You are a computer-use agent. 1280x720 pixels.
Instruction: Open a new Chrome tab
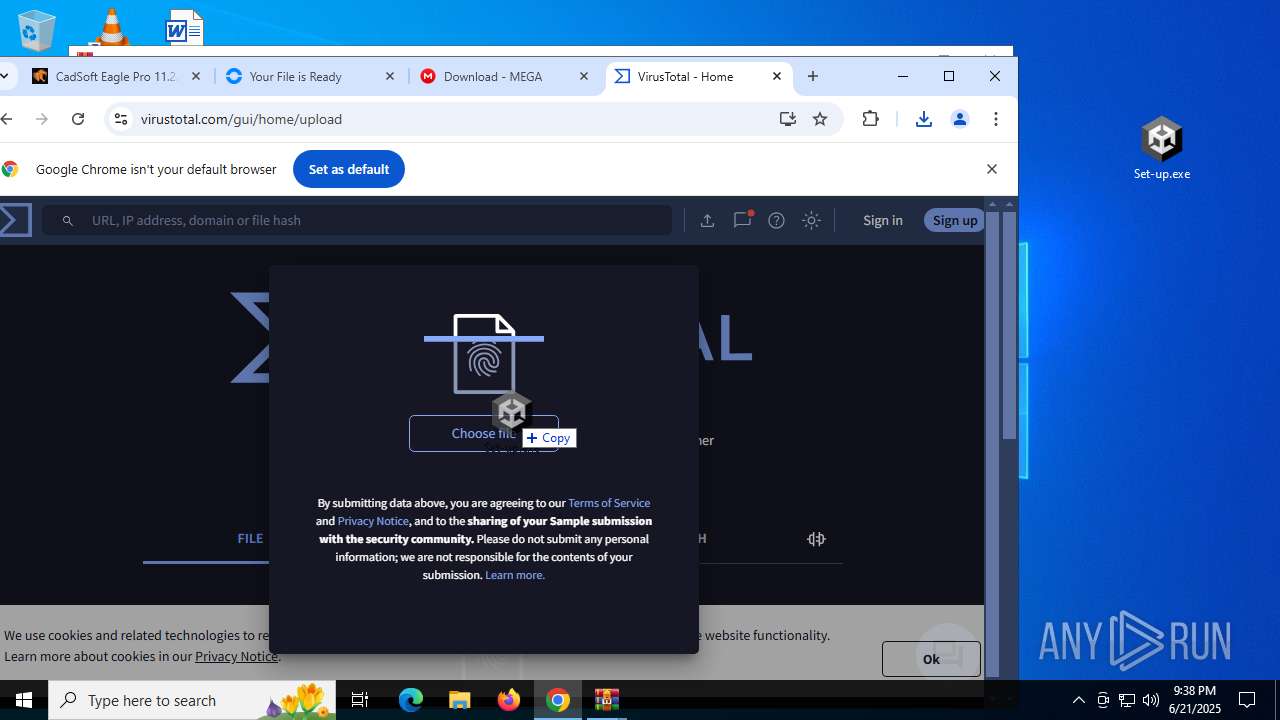(813, 76)
